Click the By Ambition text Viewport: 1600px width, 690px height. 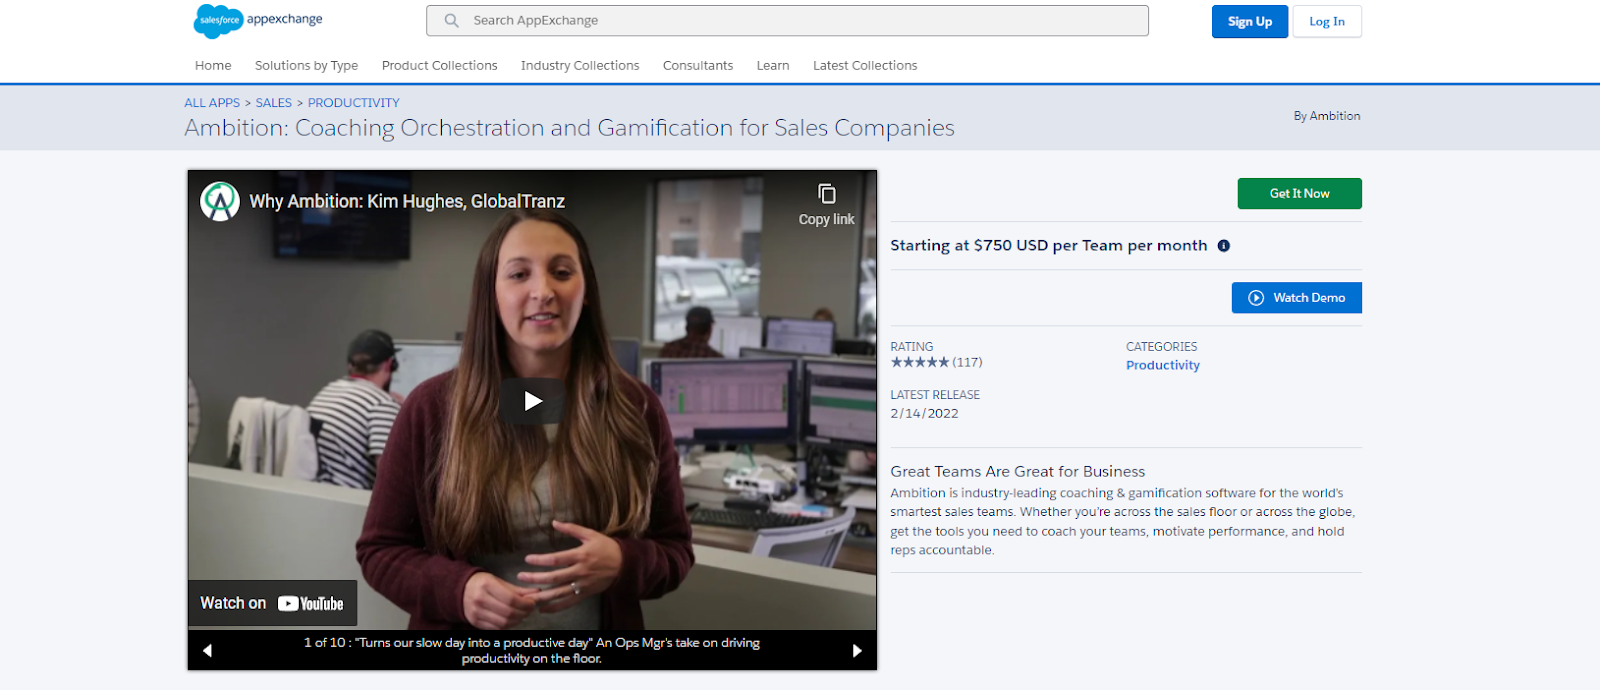pyautogui.click(x=1327, y=116)
